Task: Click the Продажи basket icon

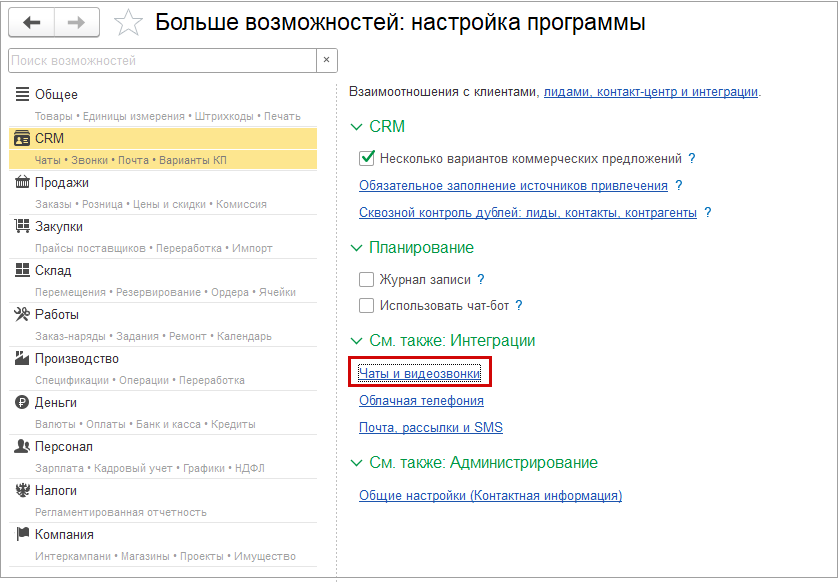Action: click(22, 182)
